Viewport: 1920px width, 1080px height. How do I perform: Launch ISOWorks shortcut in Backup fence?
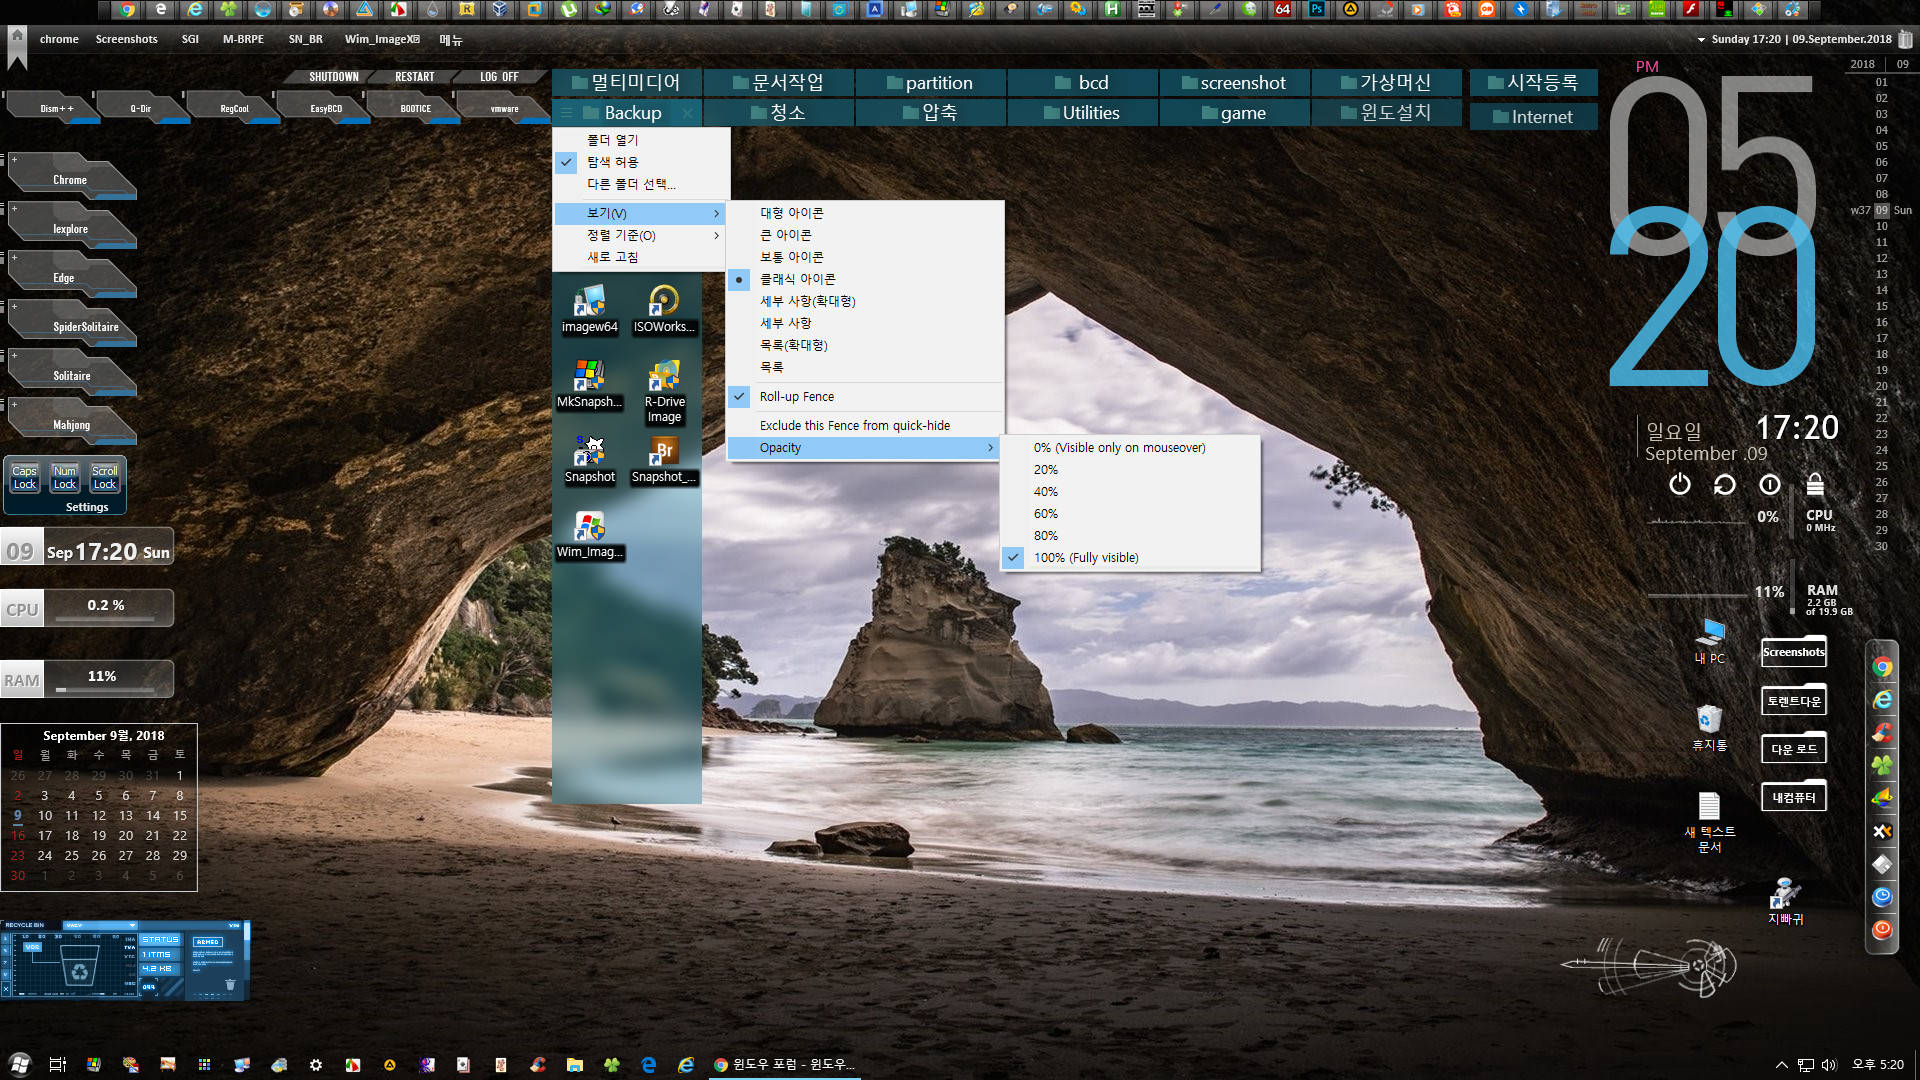(664, 309)
